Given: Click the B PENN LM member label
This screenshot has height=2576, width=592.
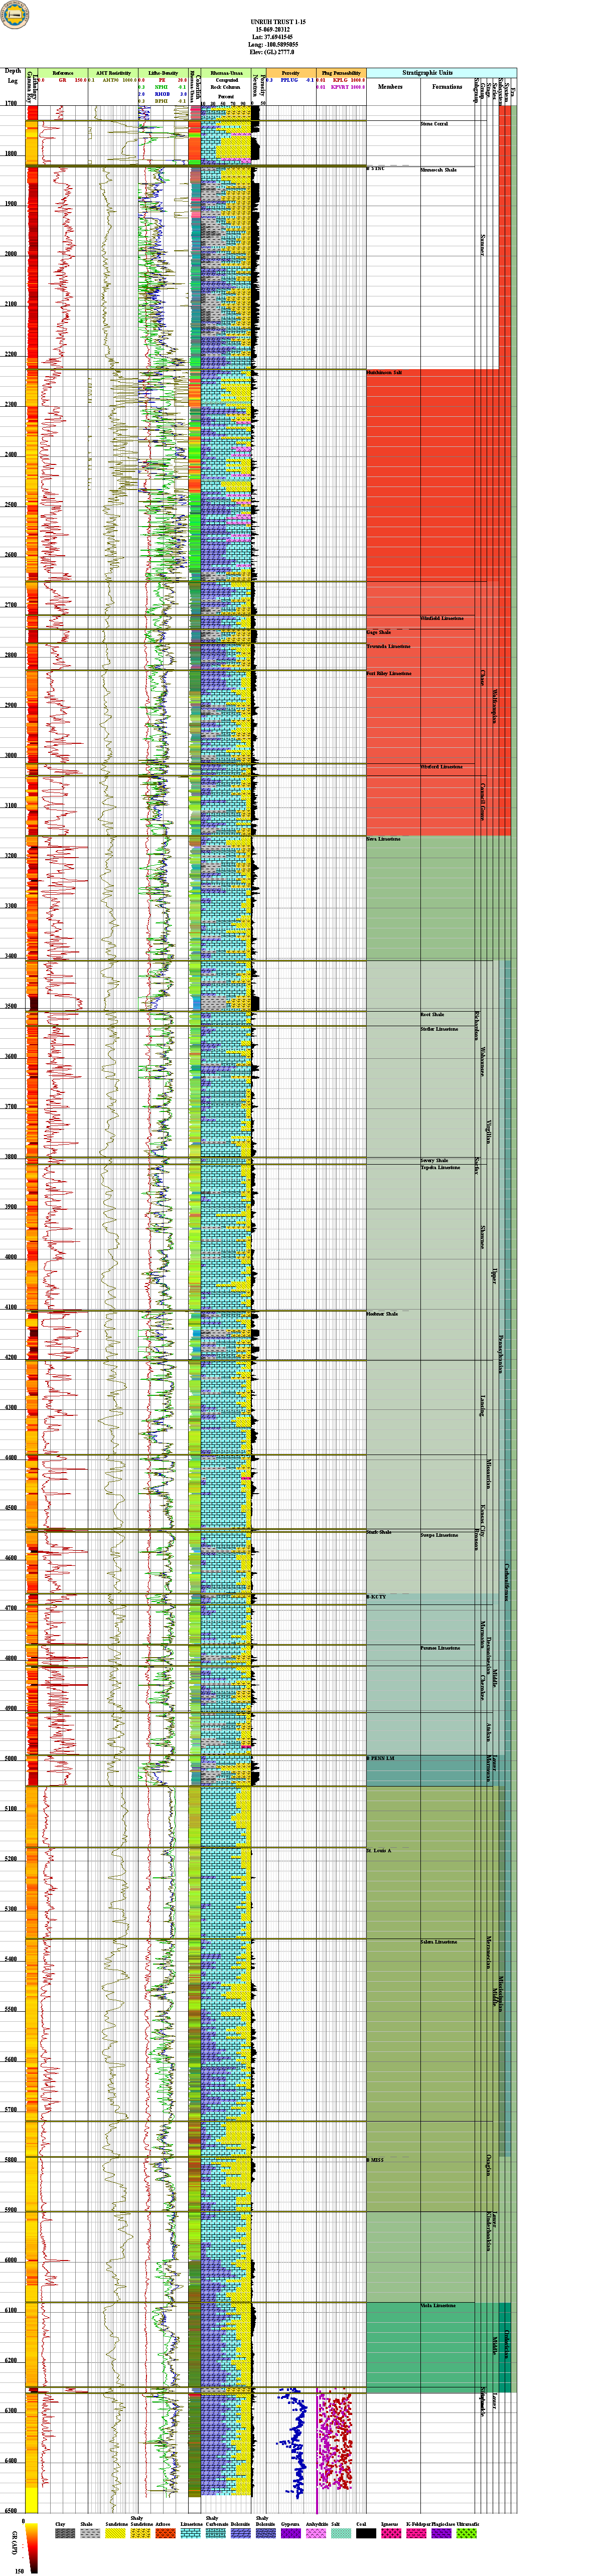Looking at the screenshot, I should pos(381,1758).
